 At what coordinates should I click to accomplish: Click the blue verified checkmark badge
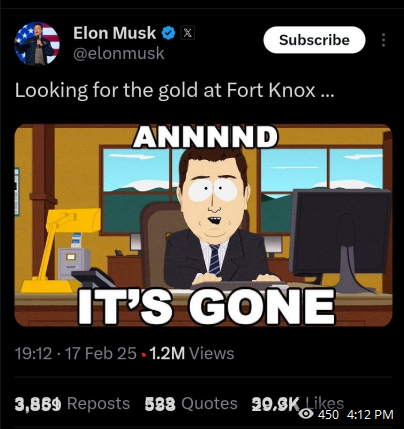click(x=168, y=33)
